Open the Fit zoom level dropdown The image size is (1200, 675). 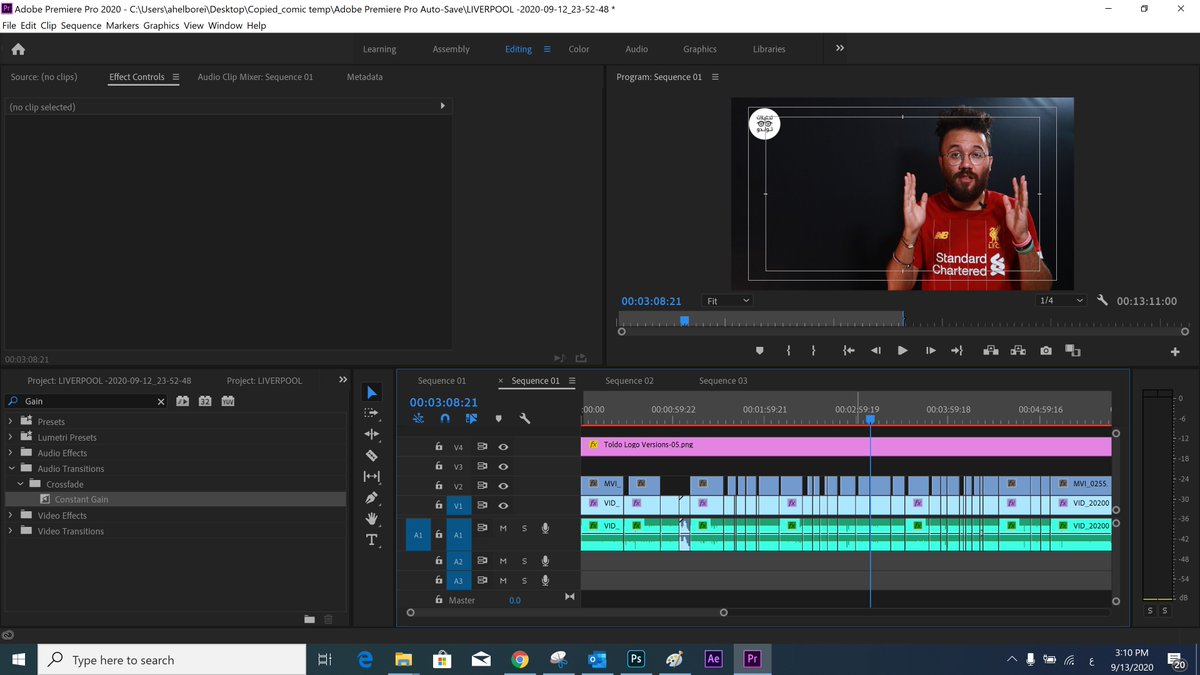727,300
